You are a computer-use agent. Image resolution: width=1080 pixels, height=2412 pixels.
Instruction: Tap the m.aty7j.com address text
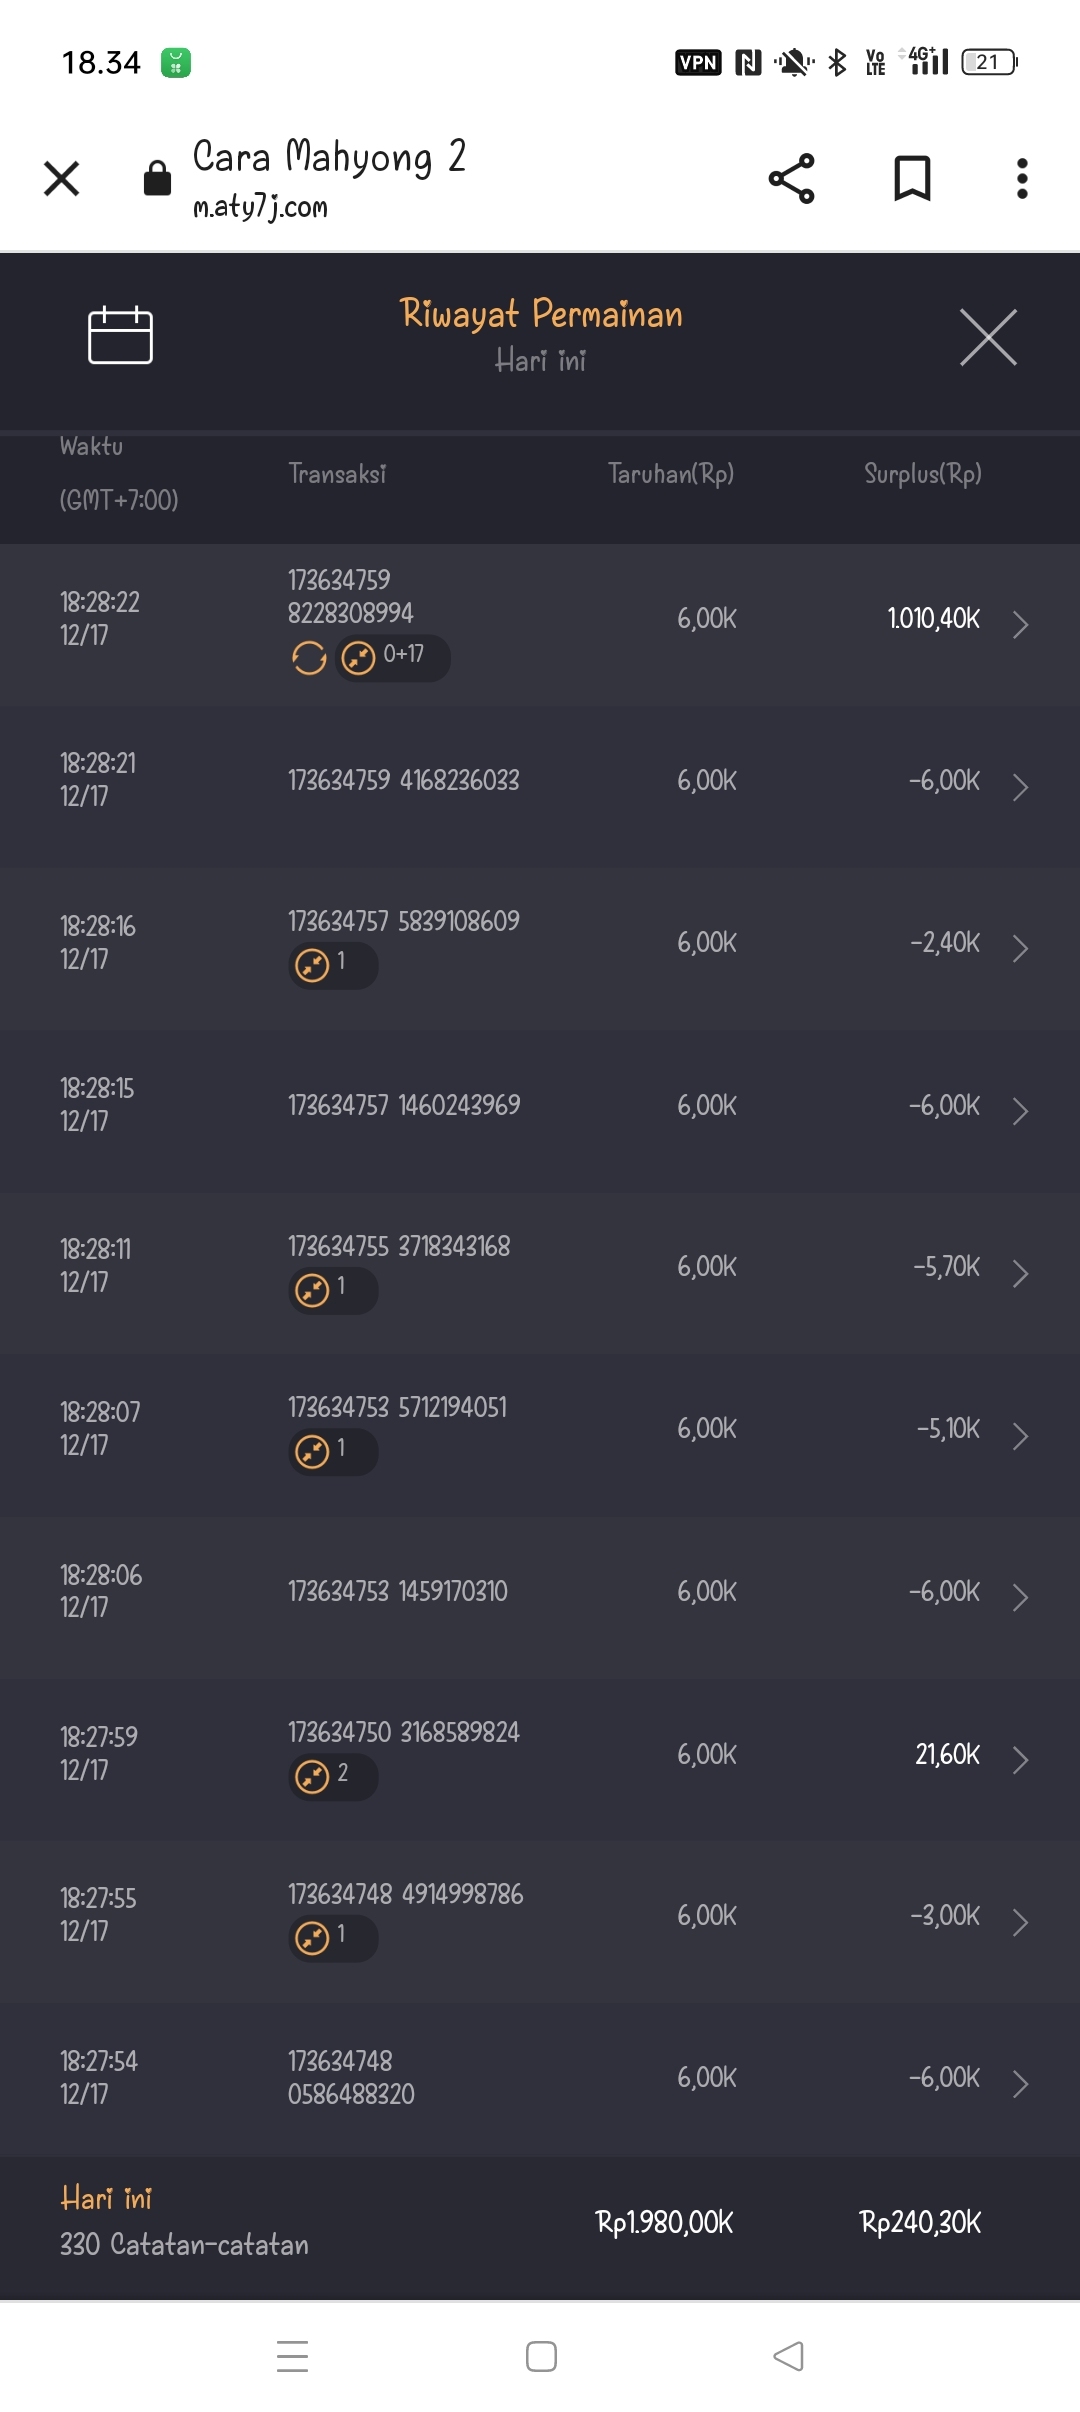pos(260,207)
